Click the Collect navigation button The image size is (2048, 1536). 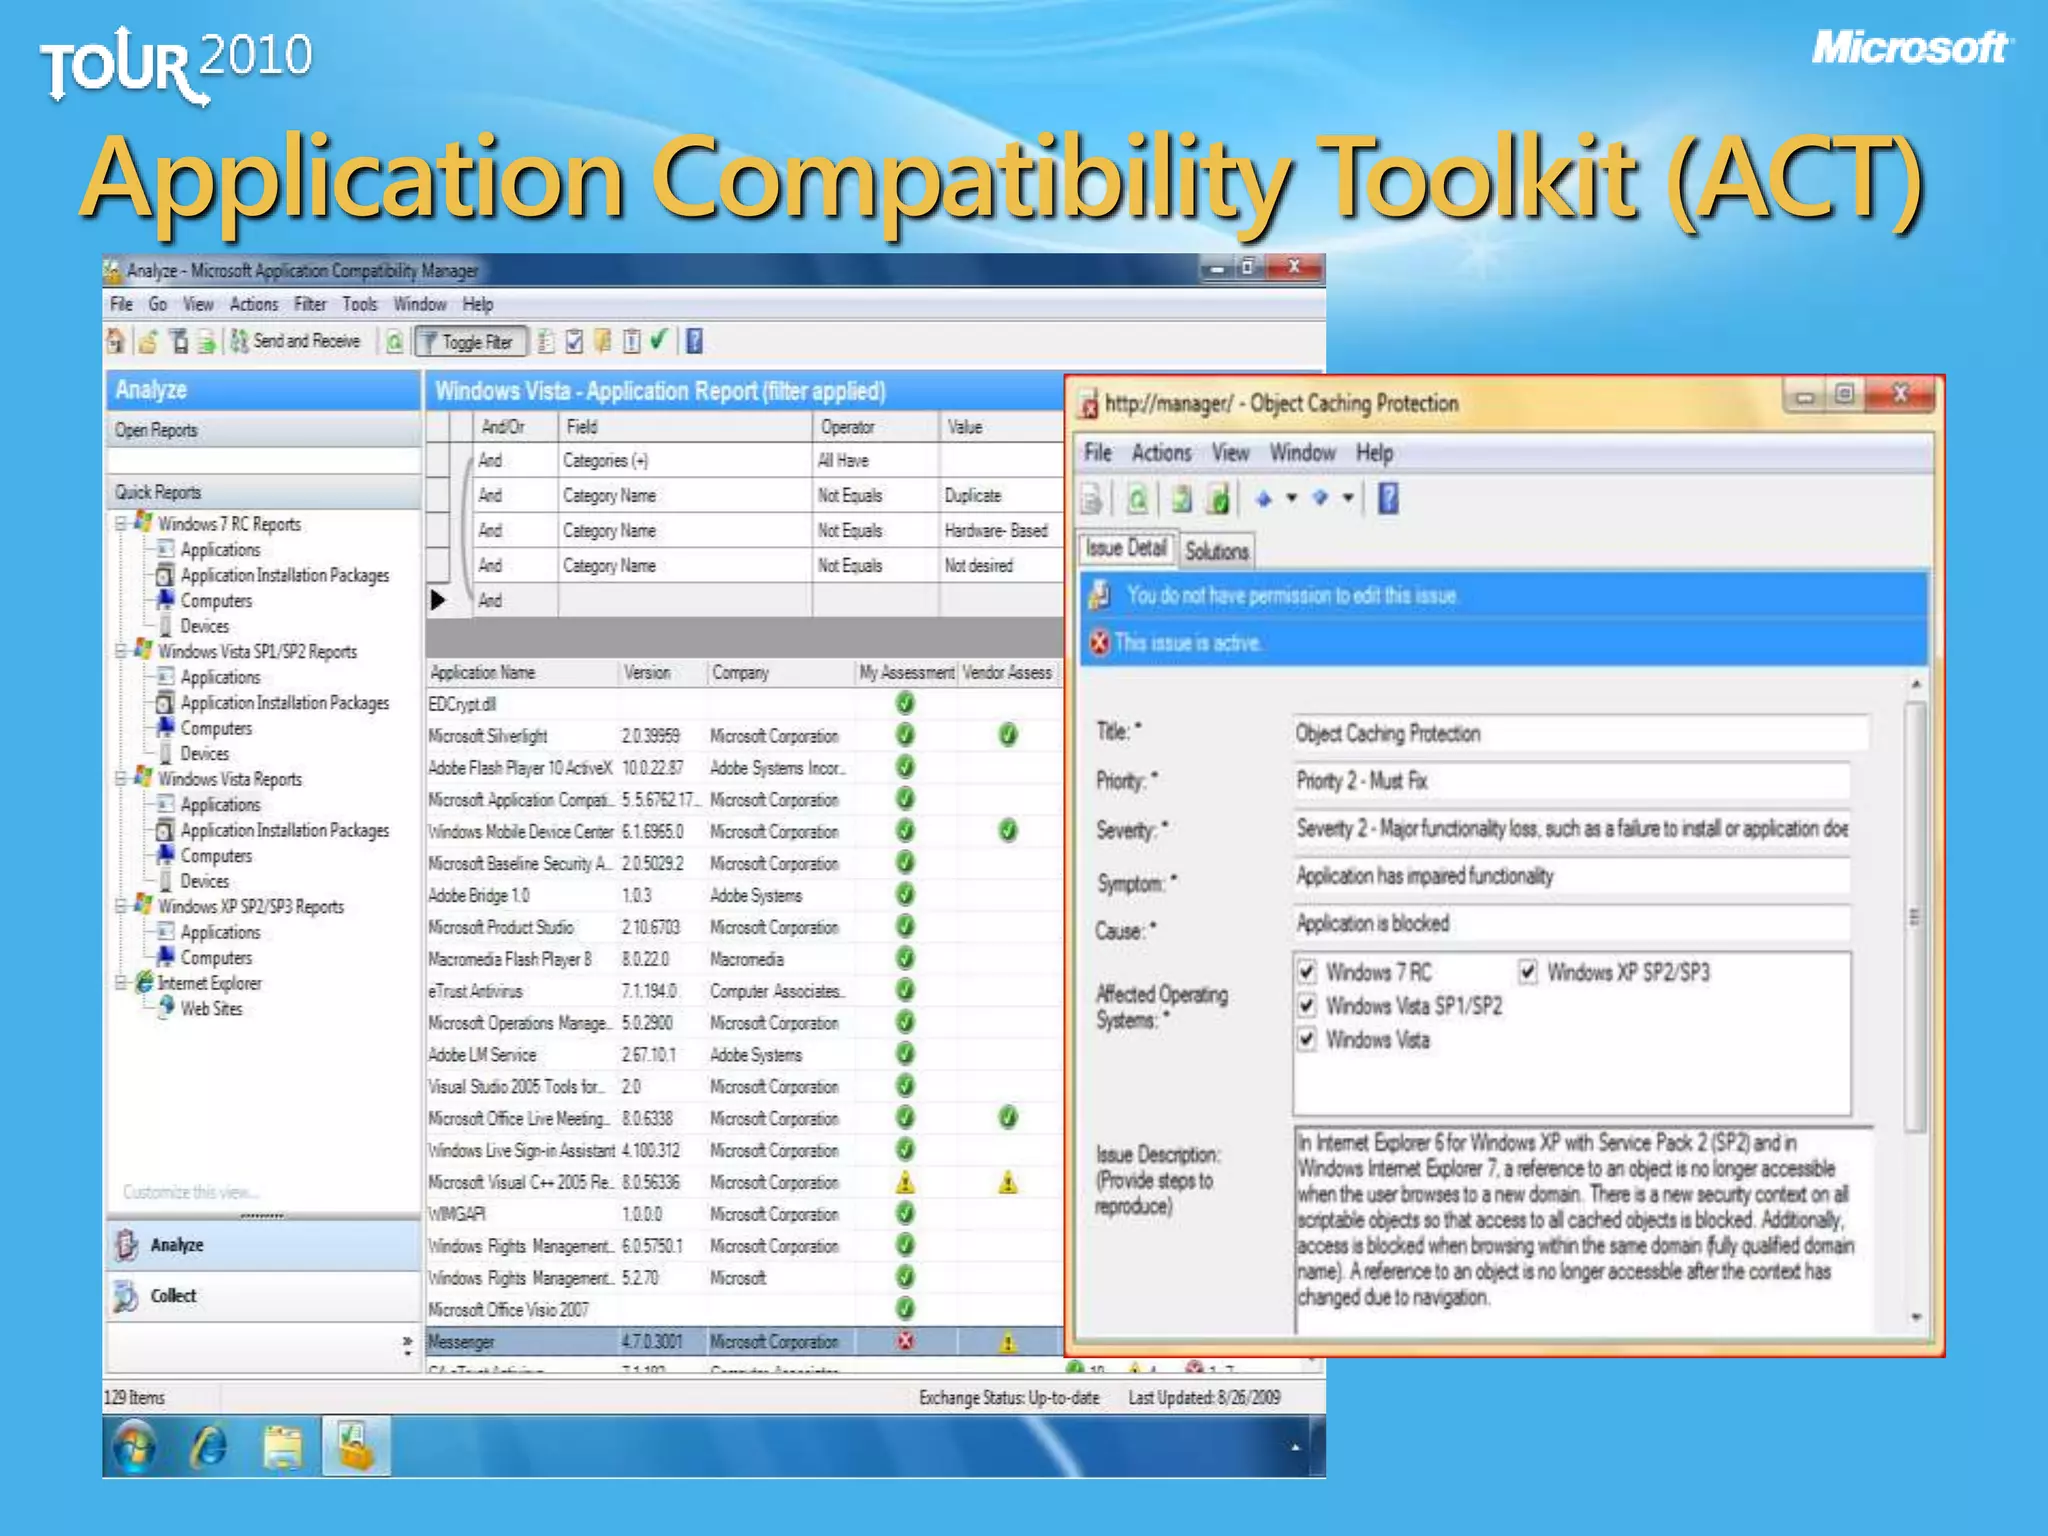point(262,1296)
